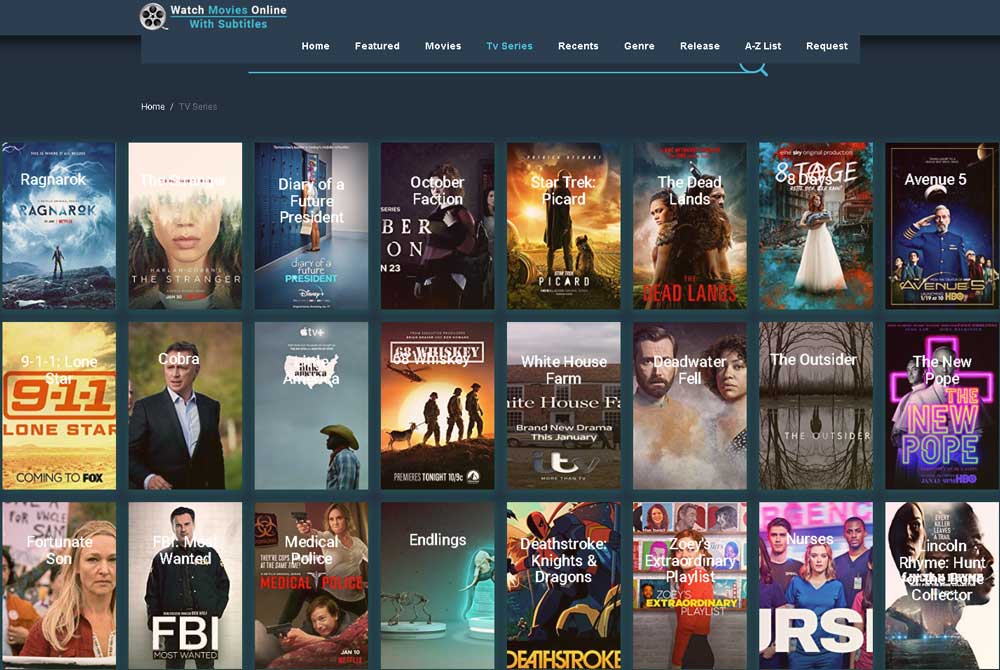Open the 8 Days poster
Screen dimensions: 1000x670
[x=816, y=226]
